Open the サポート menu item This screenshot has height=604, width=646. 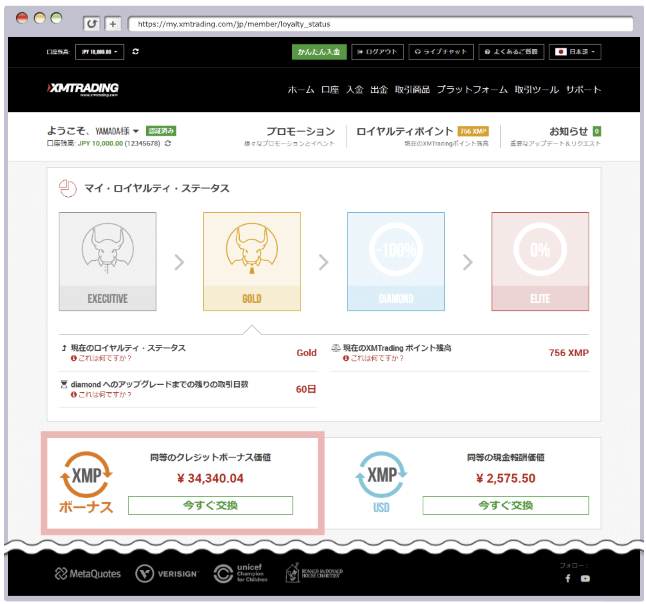click(583, 89)
